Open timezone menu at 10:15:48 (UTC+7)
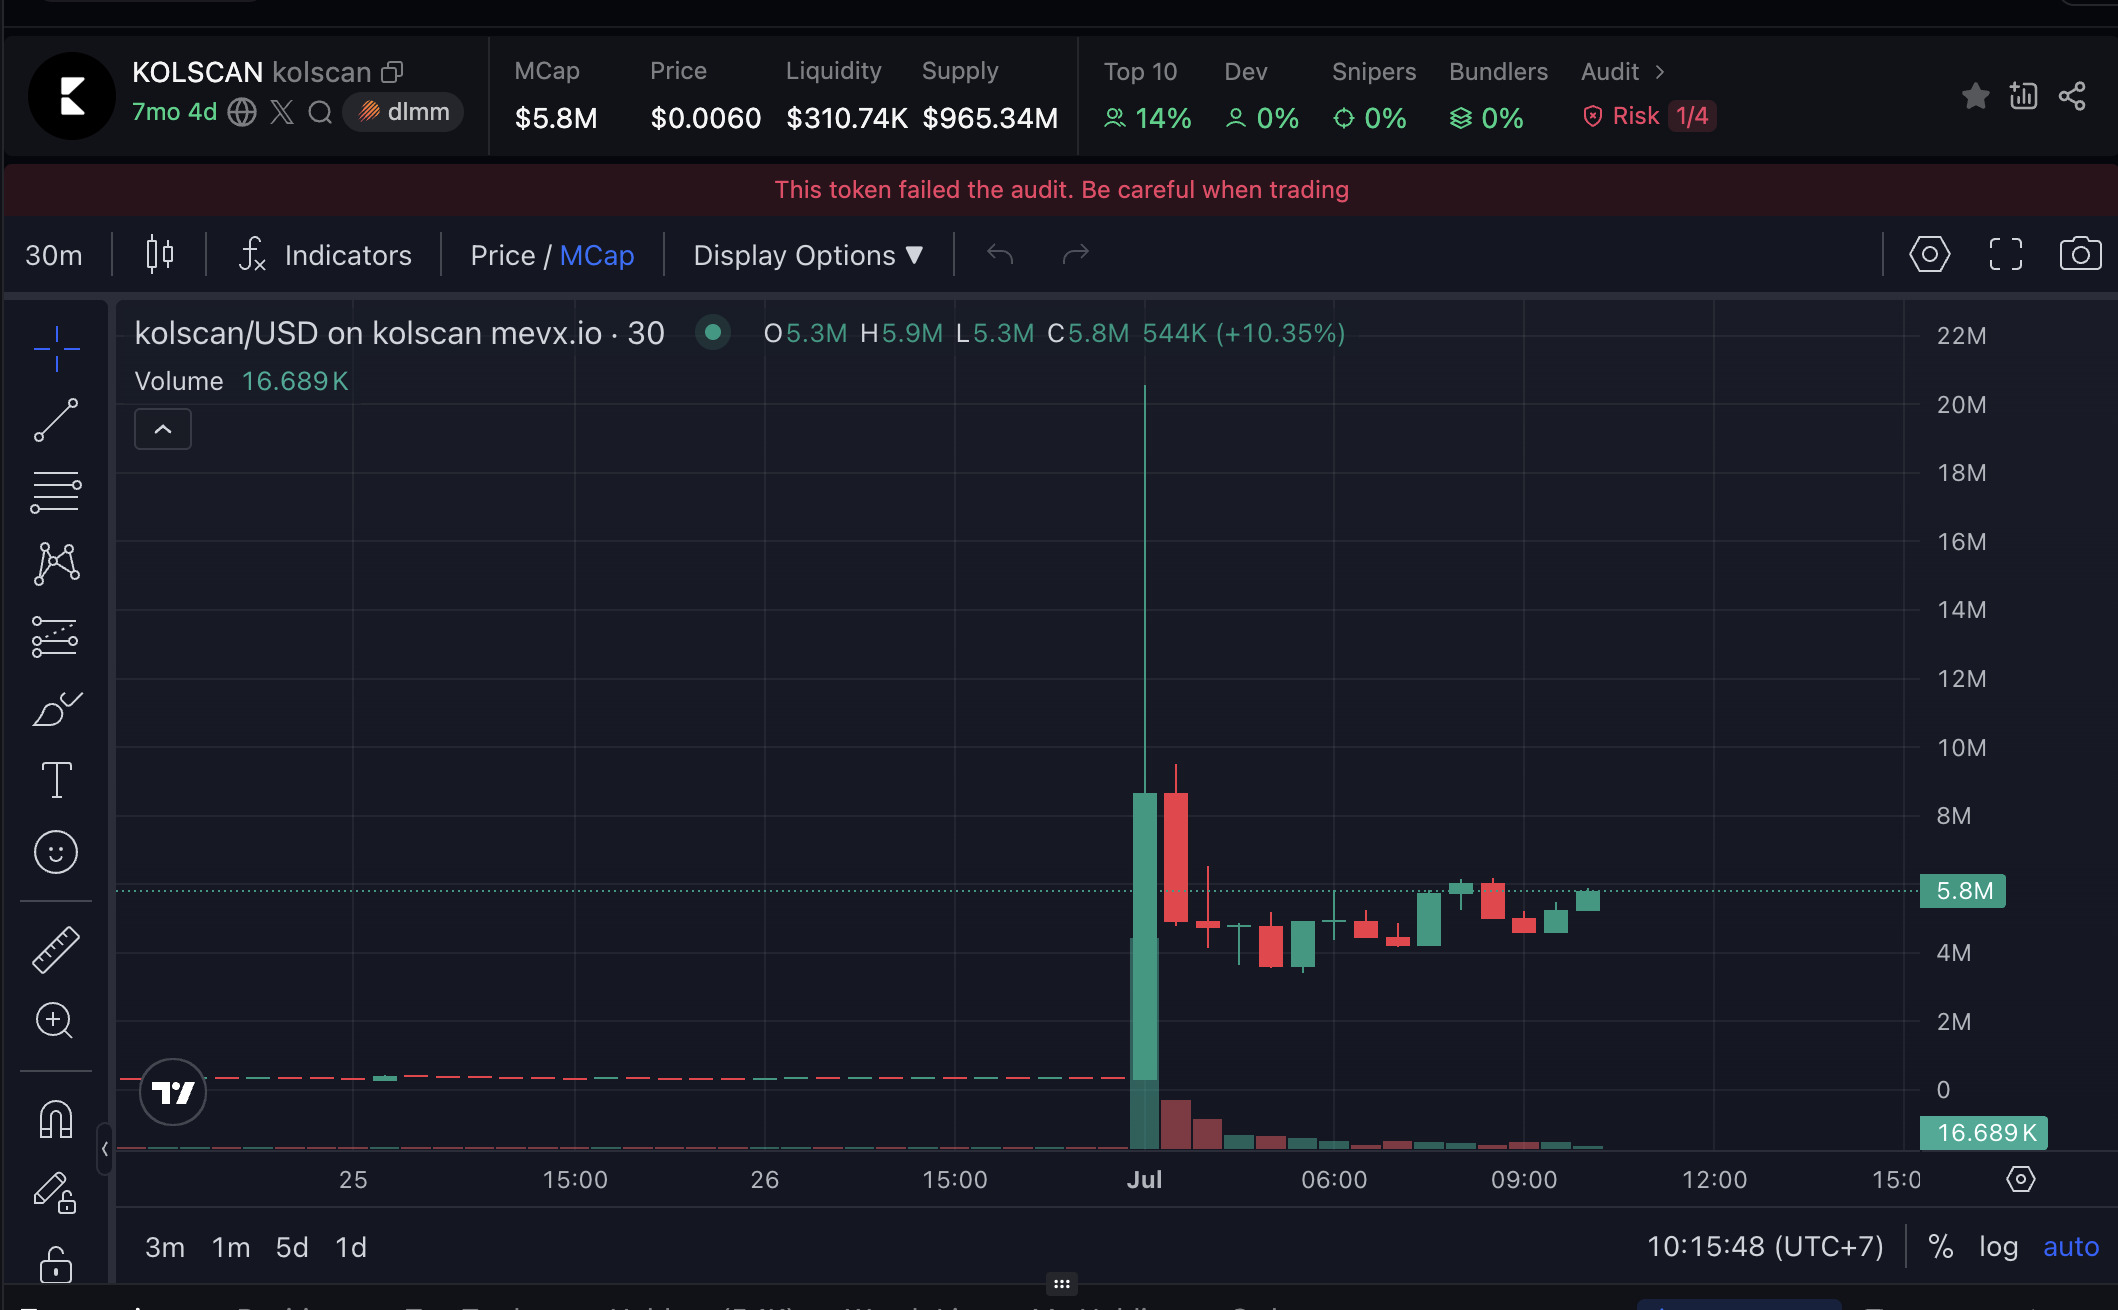Screen dimensions: 2118x1310 click(x=1765, y=1246)
